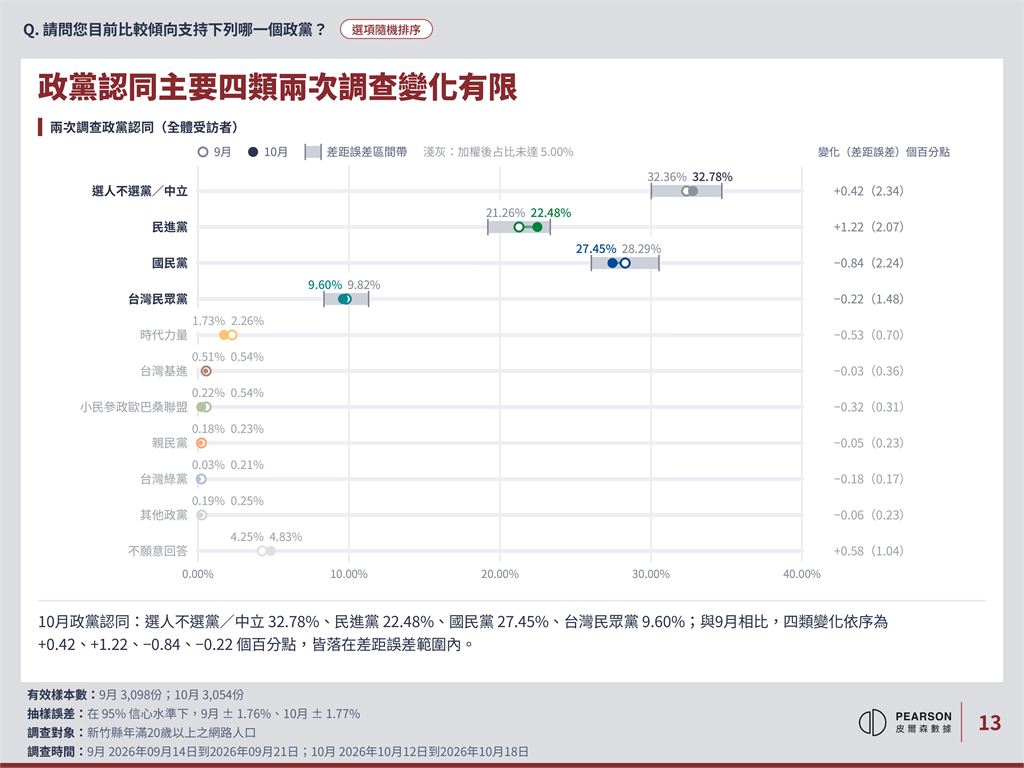Click the 差距誤差區間帶 legend bar icon
The height and width of the screenshot is (768, 1024).
click(x=313, y=152)
